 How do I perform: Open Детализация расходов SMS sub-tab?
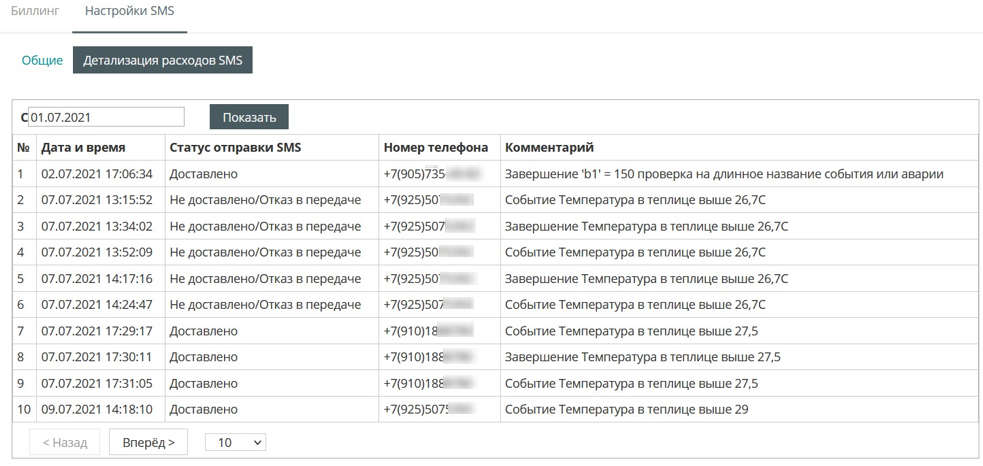click(x=163, y=60)
